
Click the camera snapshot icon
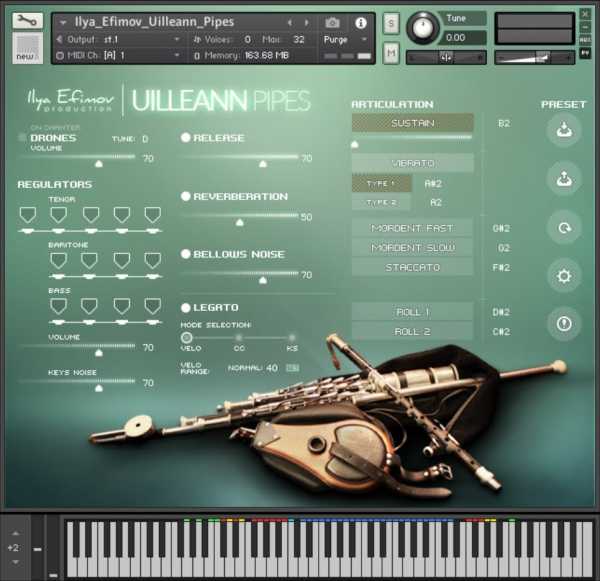point(332,22)
